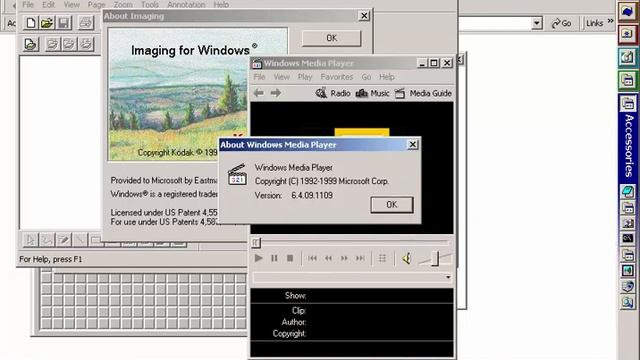Click the 'Version: 6.4.09.1109' text

click(293, 196)
